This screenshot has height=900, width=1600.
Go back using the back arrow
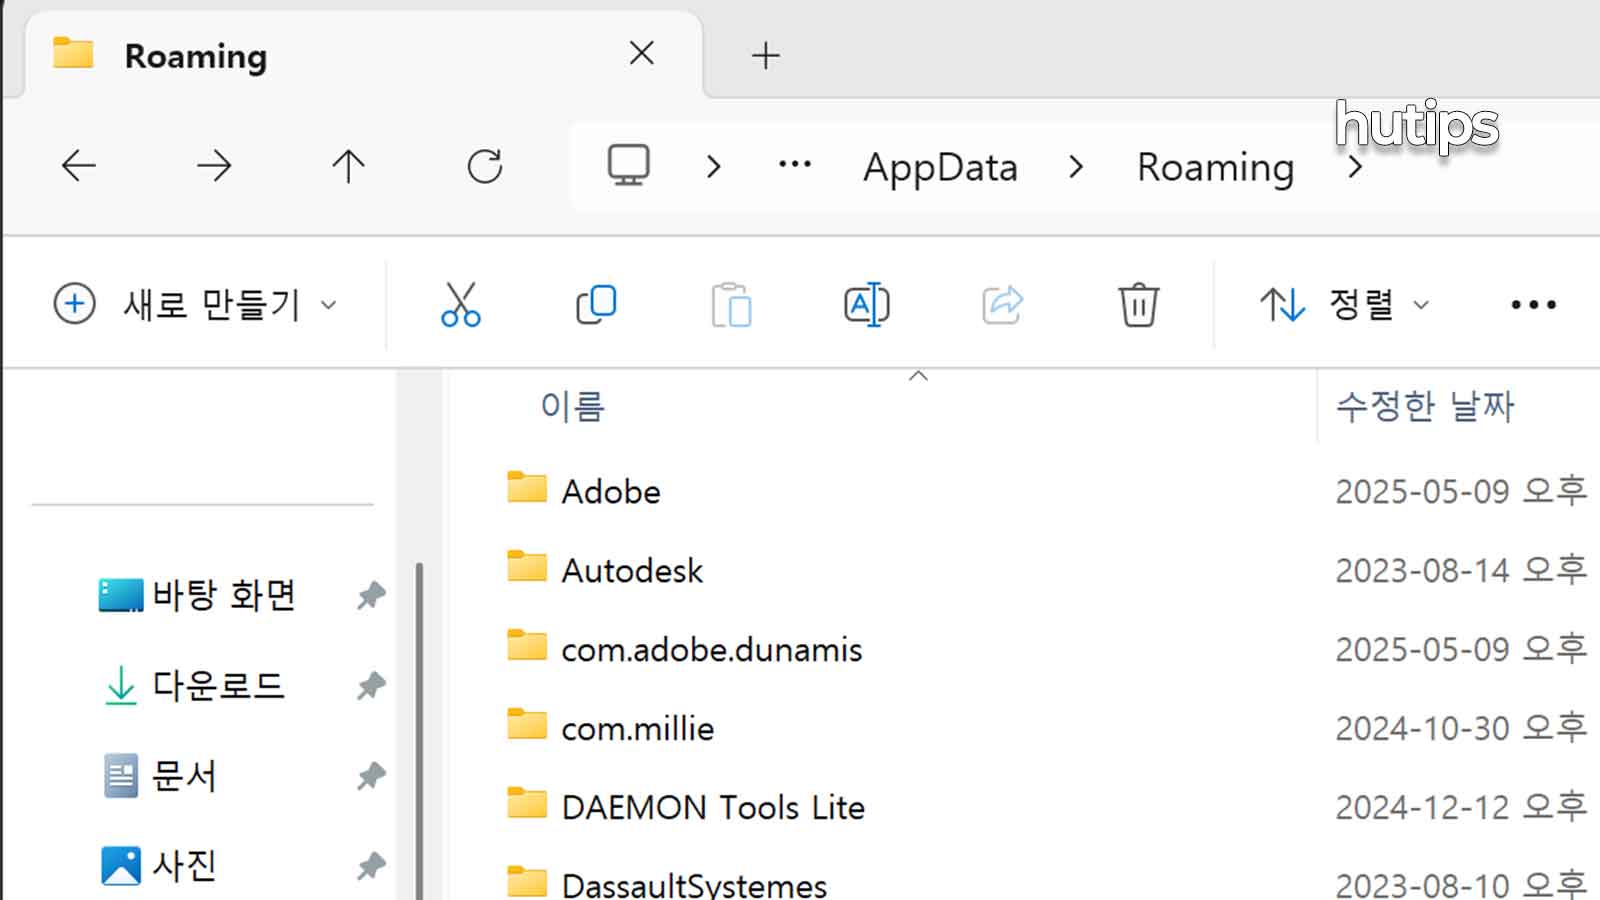(x=79, y=166)
